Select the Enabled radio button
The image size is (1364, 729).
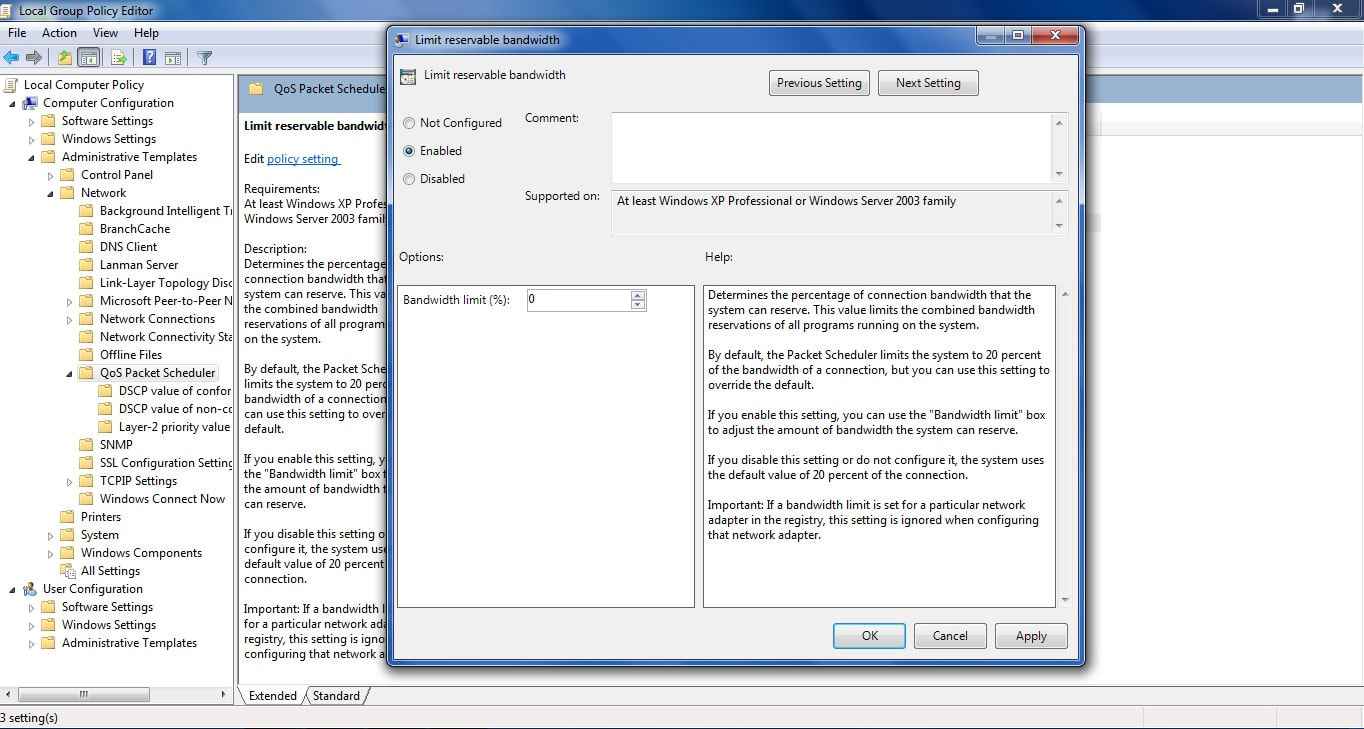pos(409,151)
